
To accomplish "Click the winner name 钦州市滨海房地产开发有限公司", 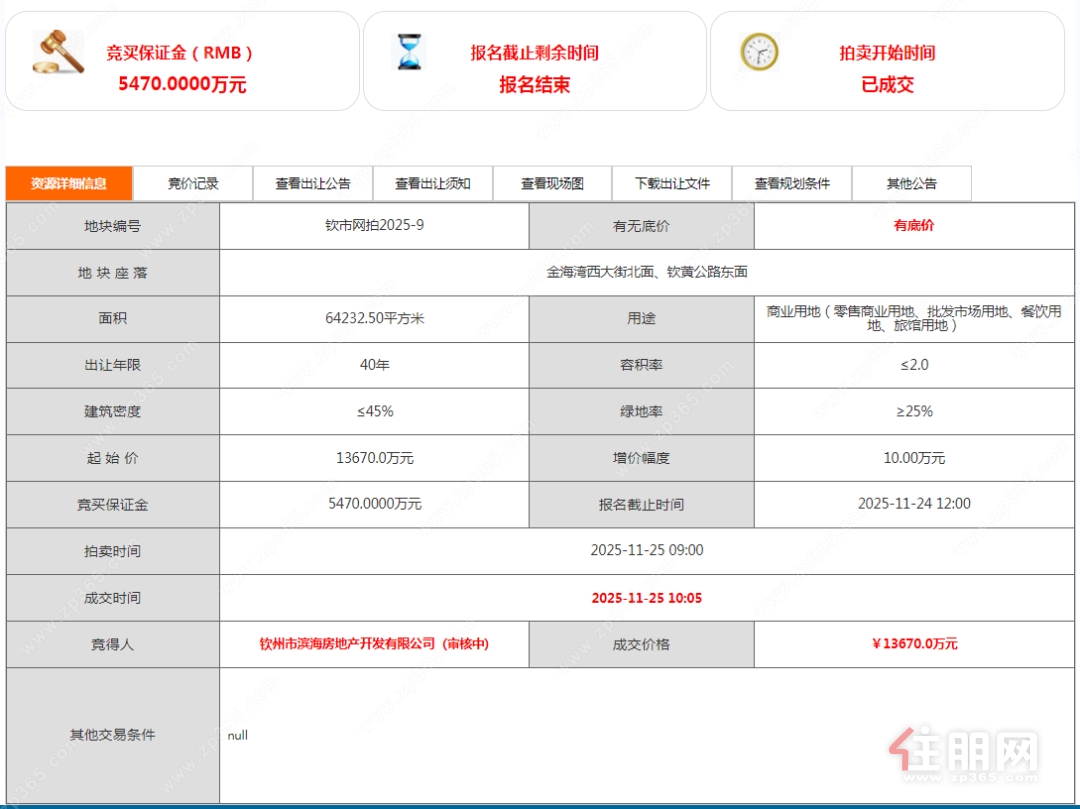I will coord(374,644).
